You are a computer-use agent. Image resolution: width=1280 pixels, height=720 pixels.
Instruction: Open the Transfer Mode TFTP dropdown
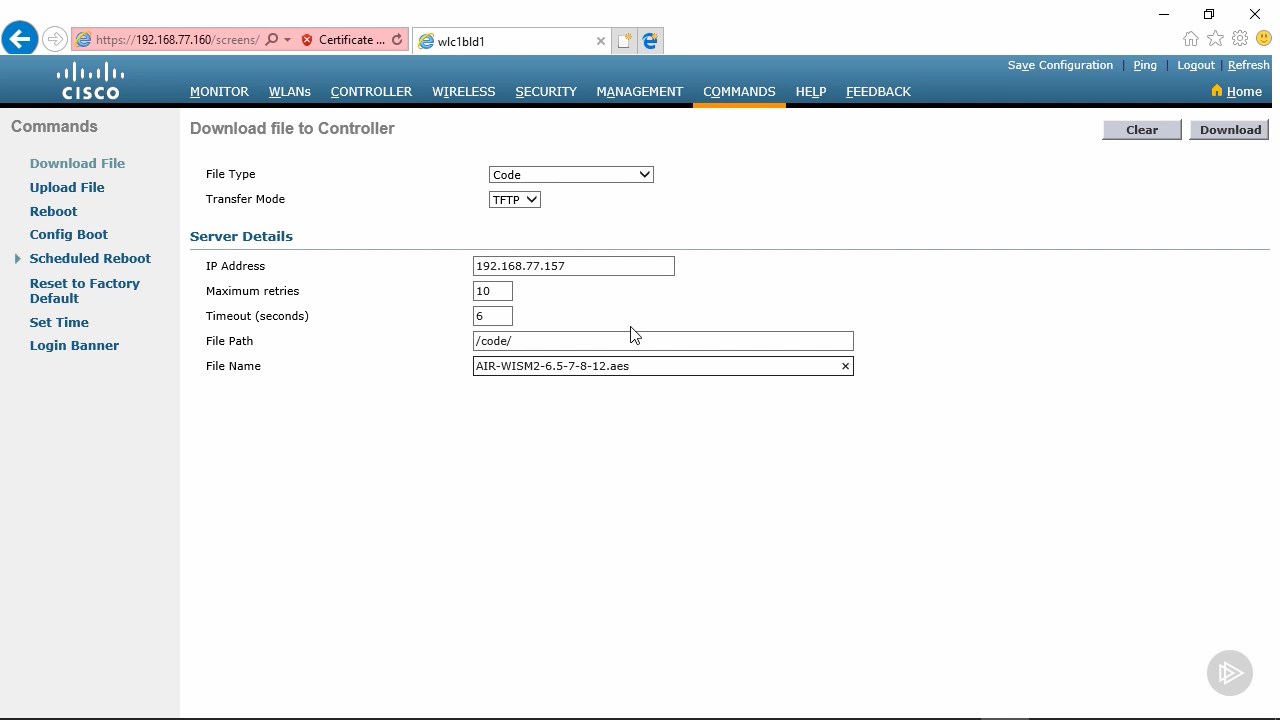[514, 199]
